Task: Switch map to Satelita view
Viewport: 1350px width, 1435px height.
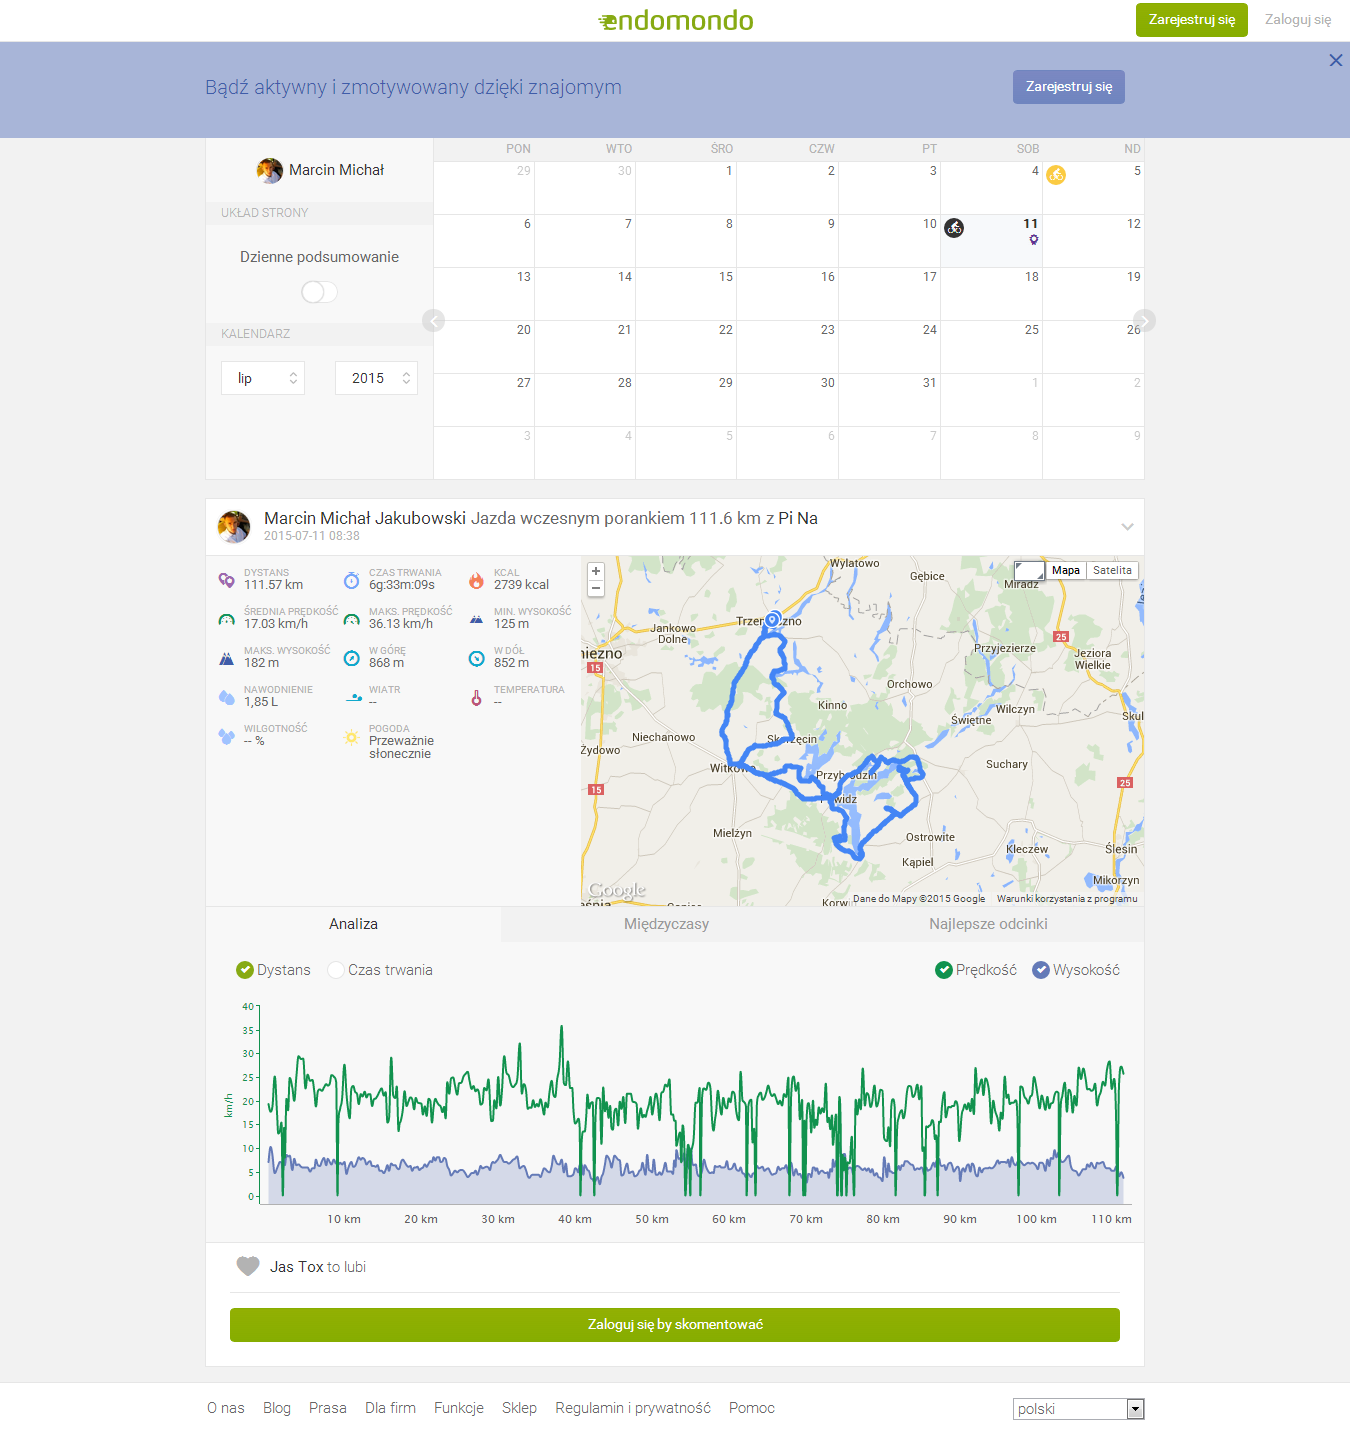Action: (x=1112, y=570)
